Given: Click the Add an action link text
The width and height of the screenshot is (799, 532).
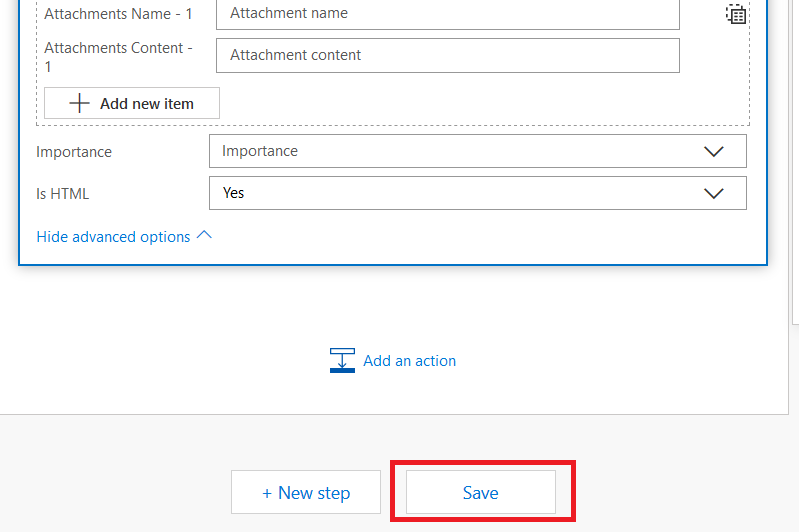Looking at the screenshot, I should point(409,361).
